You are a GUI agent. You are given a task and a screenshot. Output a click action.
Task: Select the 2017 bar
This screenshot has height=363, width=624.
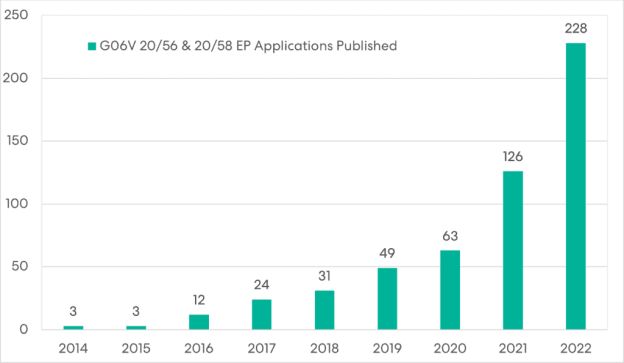pos(261,314)
